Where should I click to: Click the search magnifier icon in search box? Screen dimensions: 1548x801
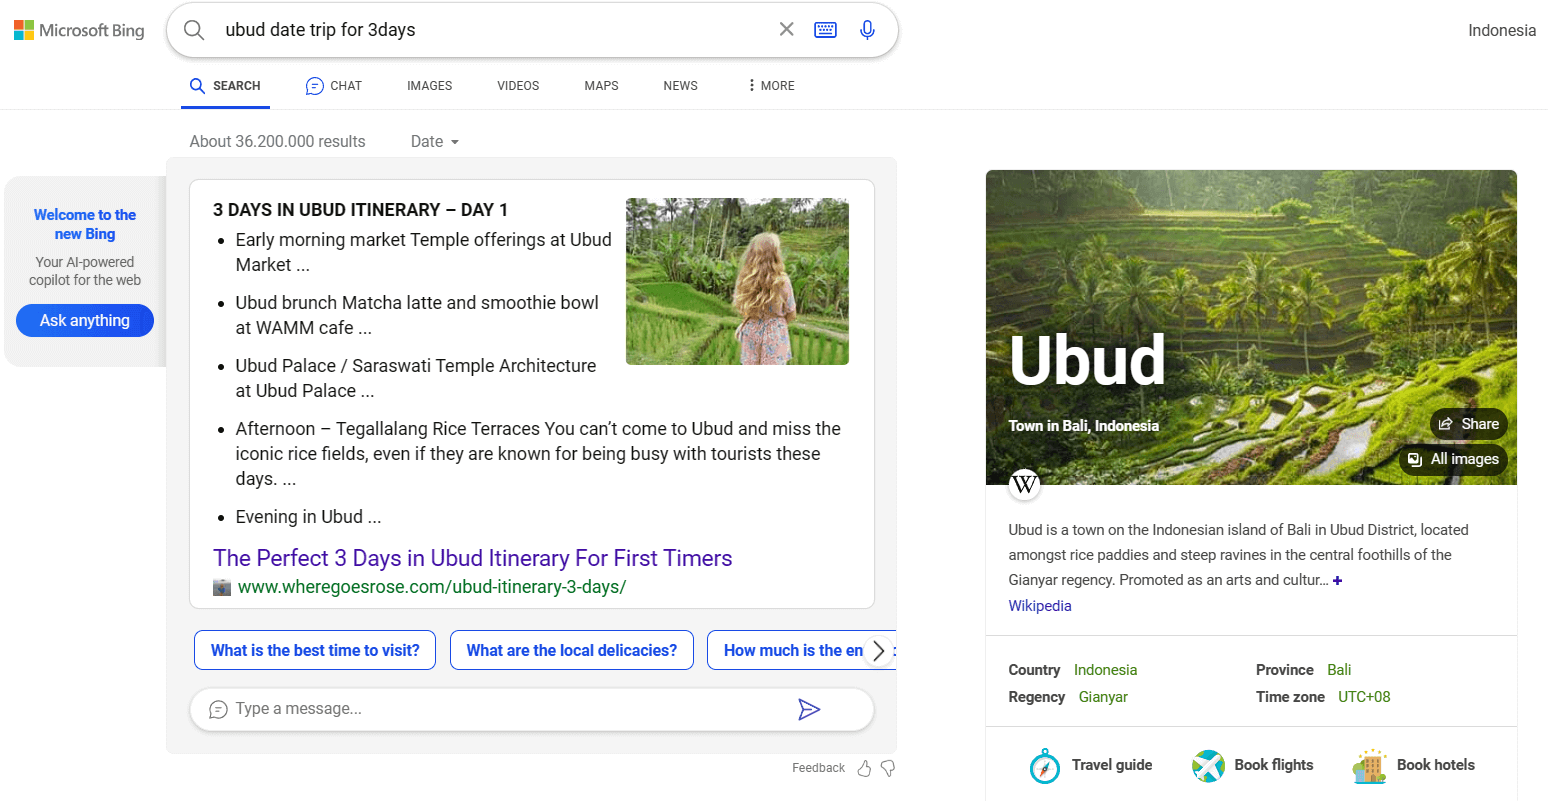click(x=194, y=30)
